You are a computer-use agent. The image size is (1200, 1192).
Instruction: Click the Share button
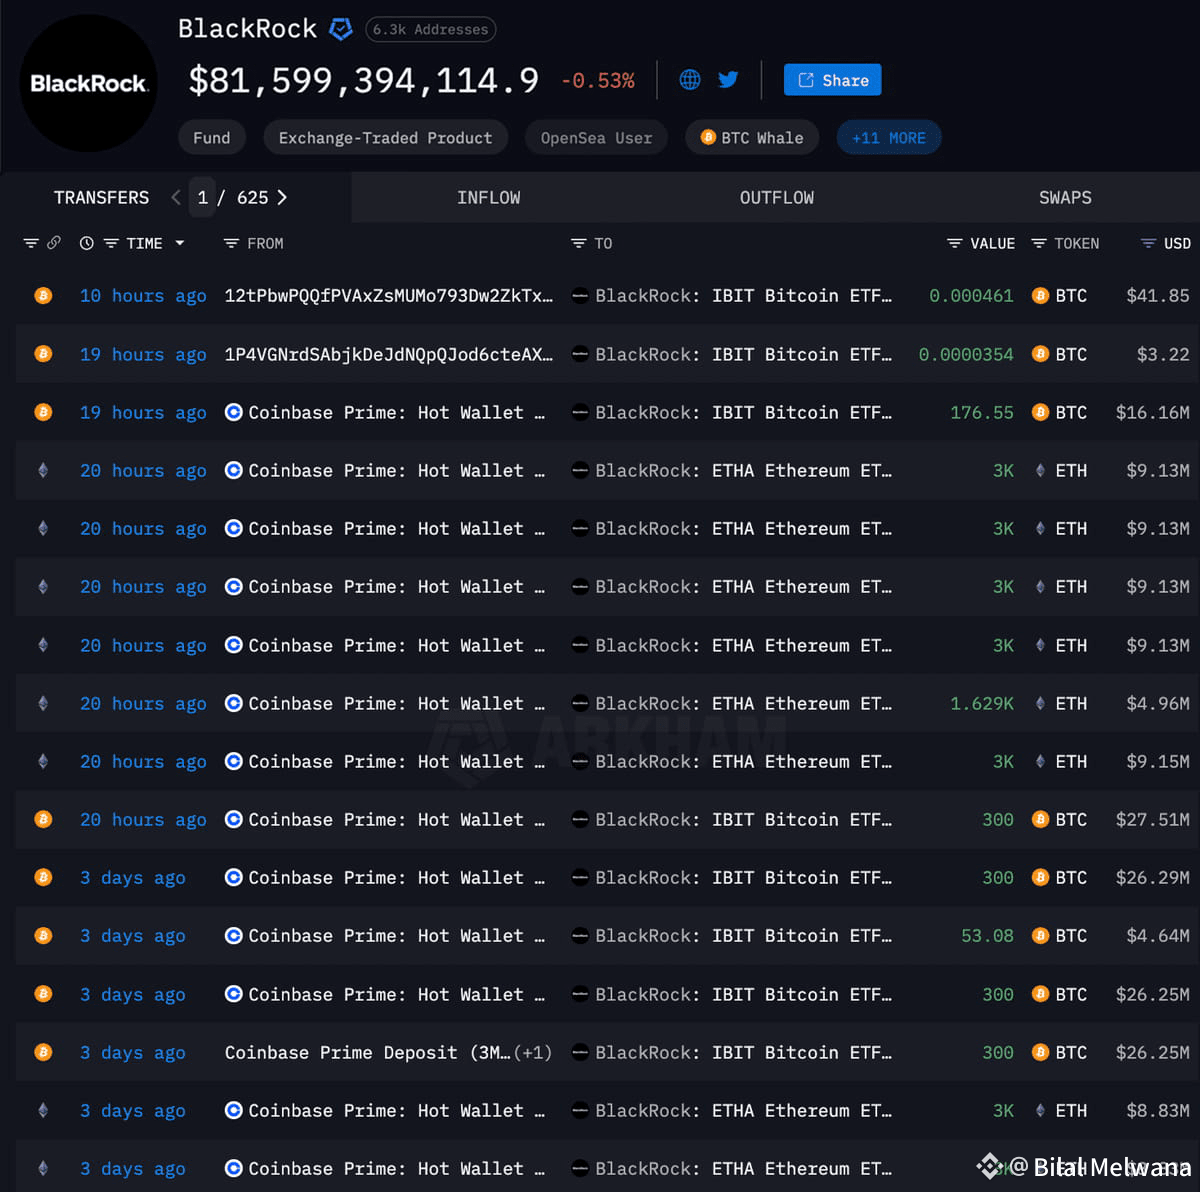832,80
